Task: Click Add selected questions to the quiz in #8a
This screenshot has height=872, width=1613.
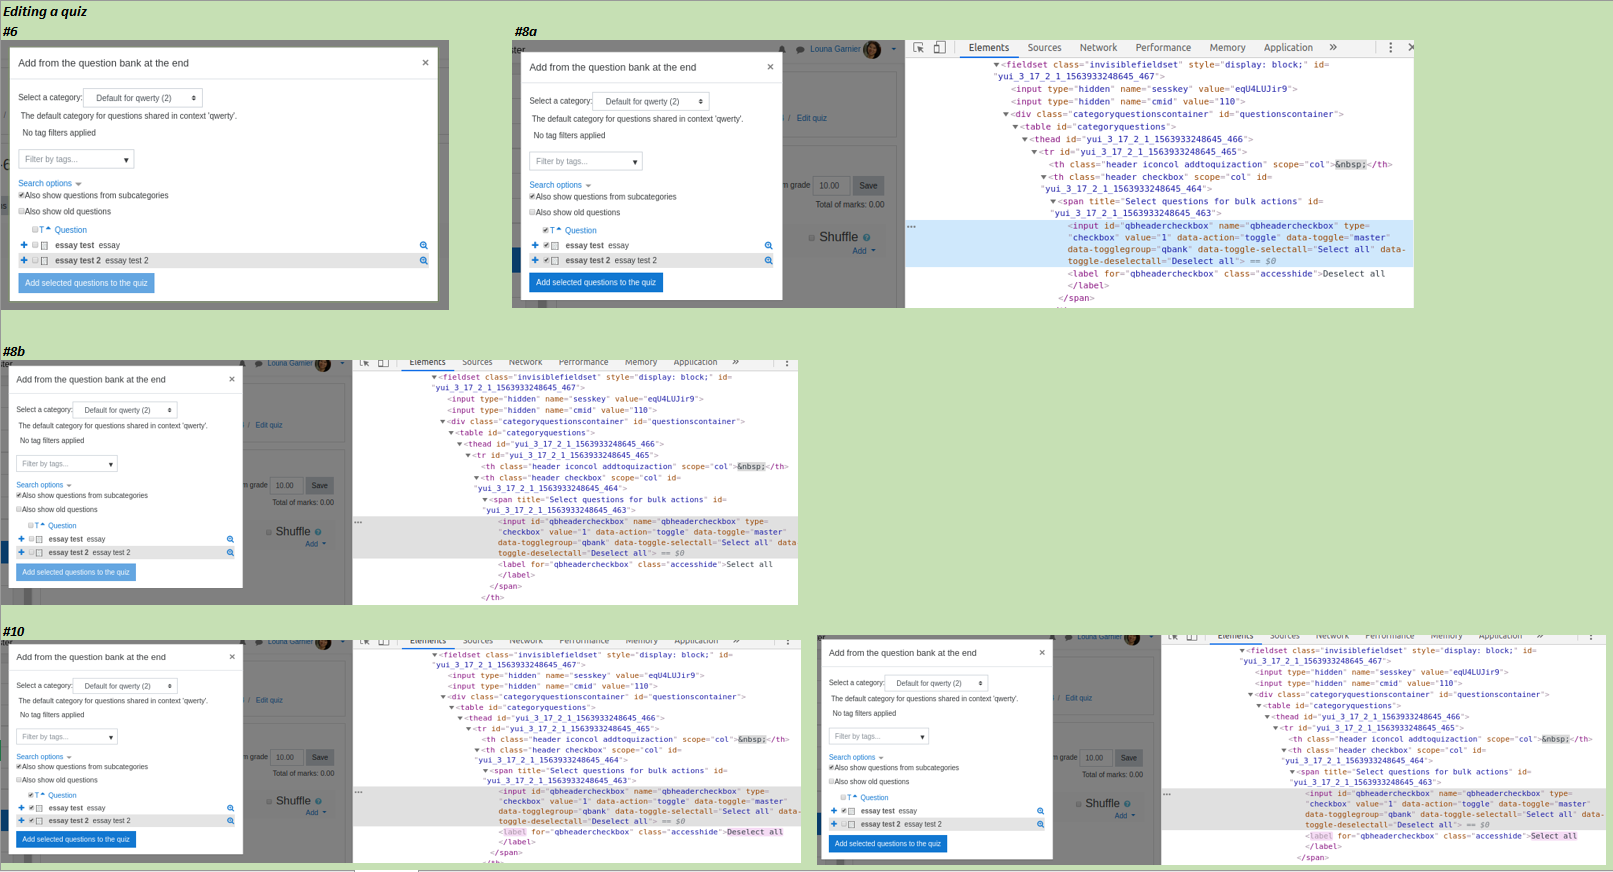Action: (596, 282)
